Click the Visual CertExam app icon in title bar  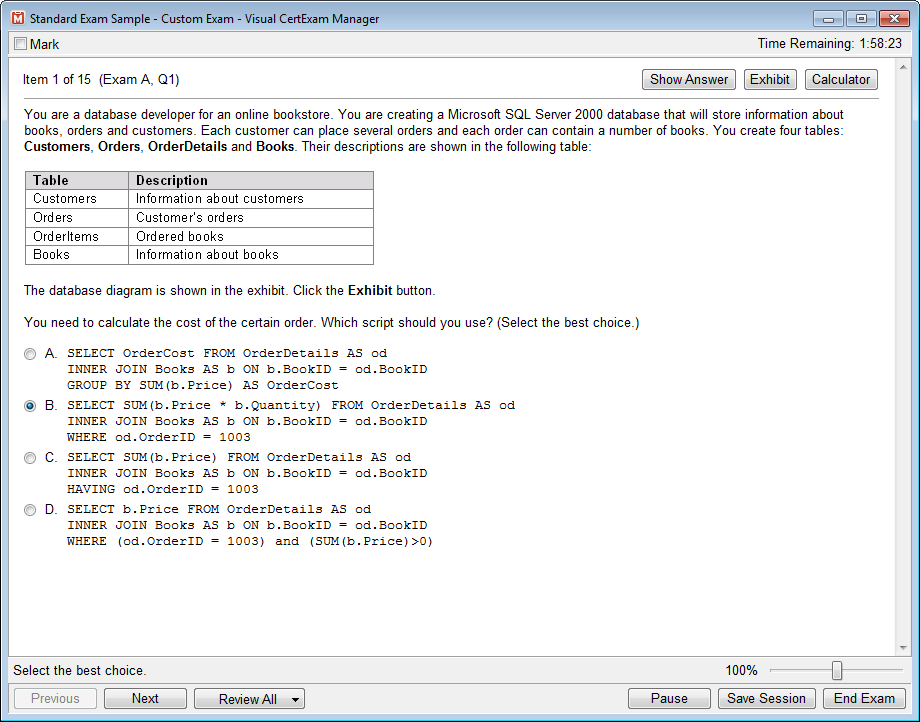pyautogui.click(x=18, y=19)
